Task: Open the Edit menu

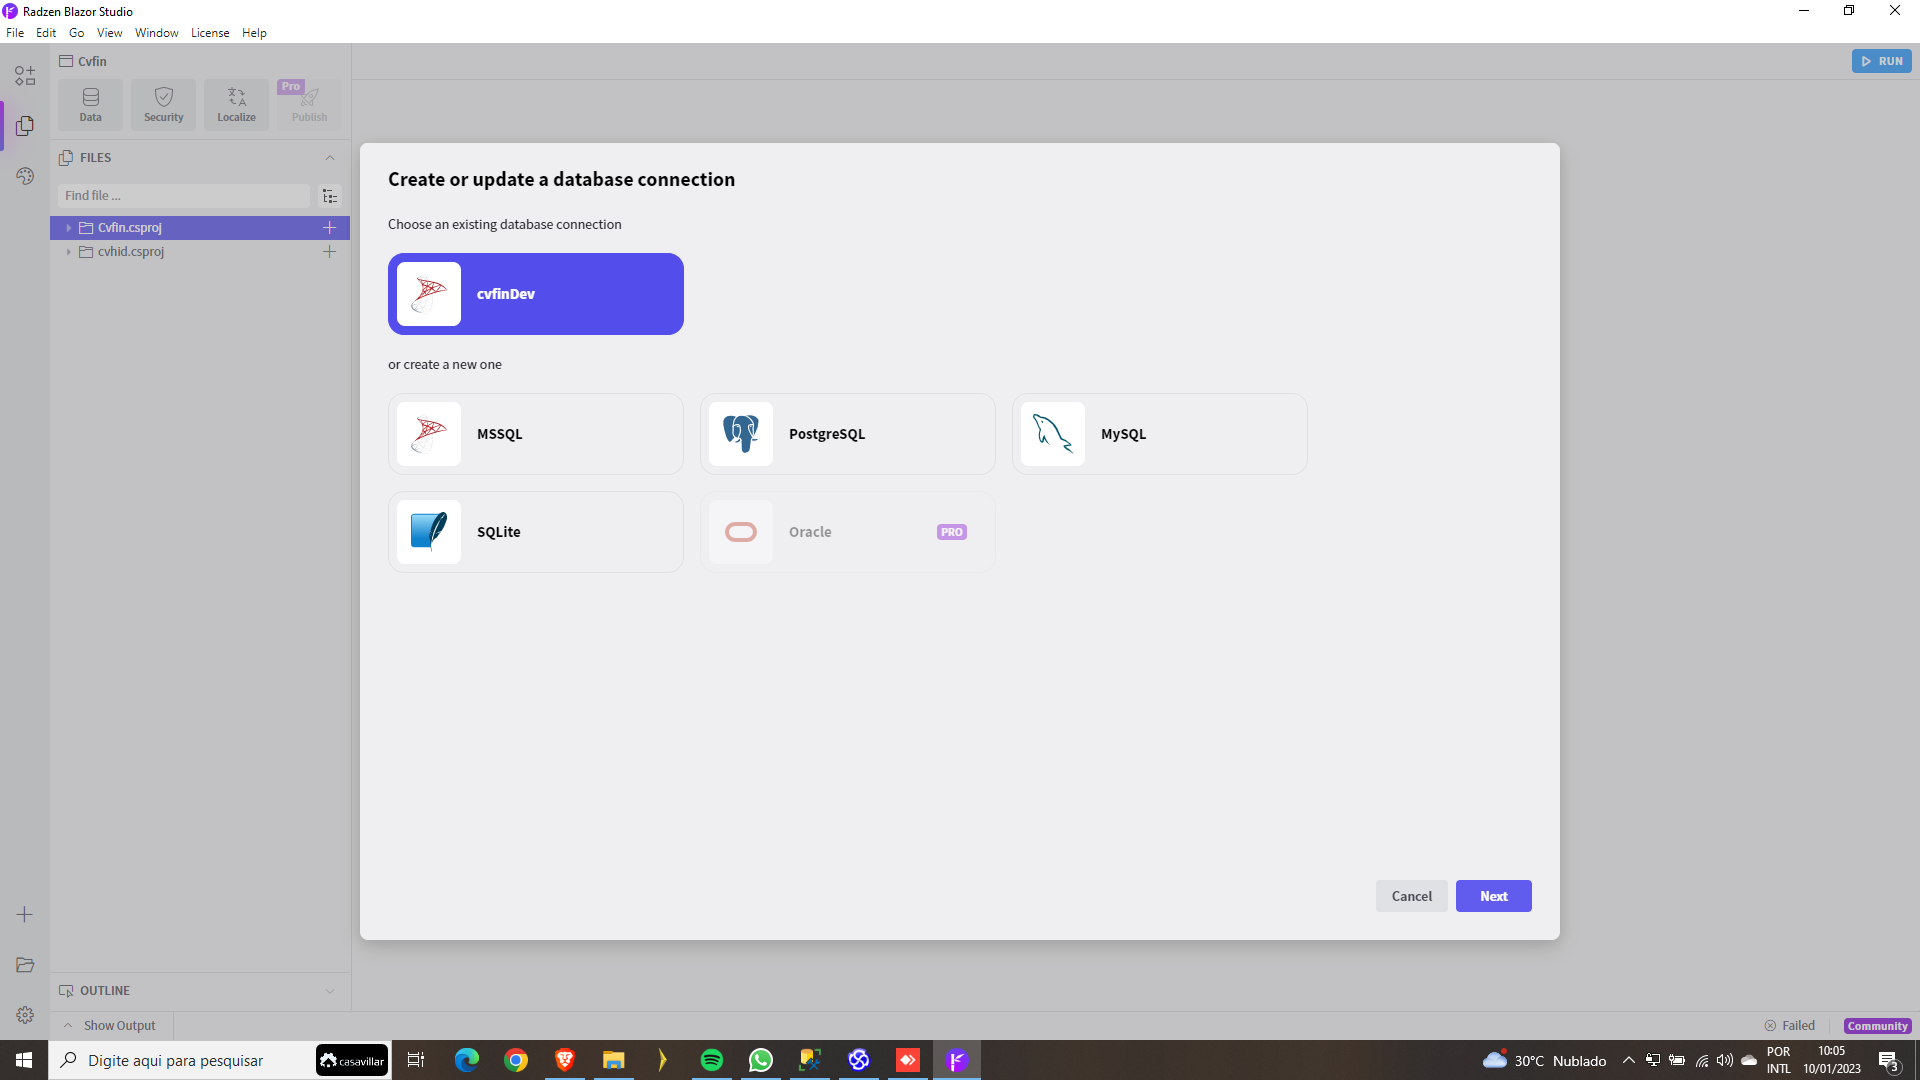Action: [46, 33]
